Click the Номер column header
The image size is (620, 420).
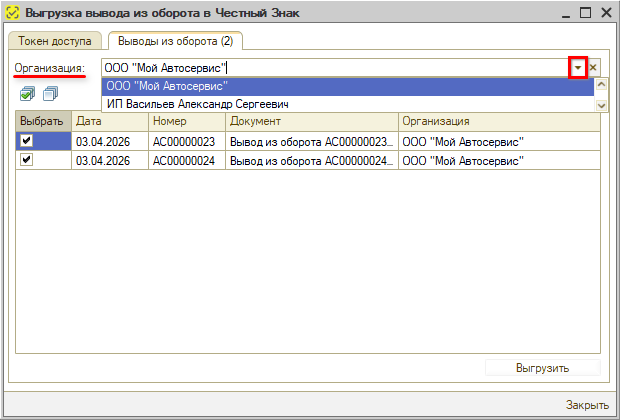point(186,121)
